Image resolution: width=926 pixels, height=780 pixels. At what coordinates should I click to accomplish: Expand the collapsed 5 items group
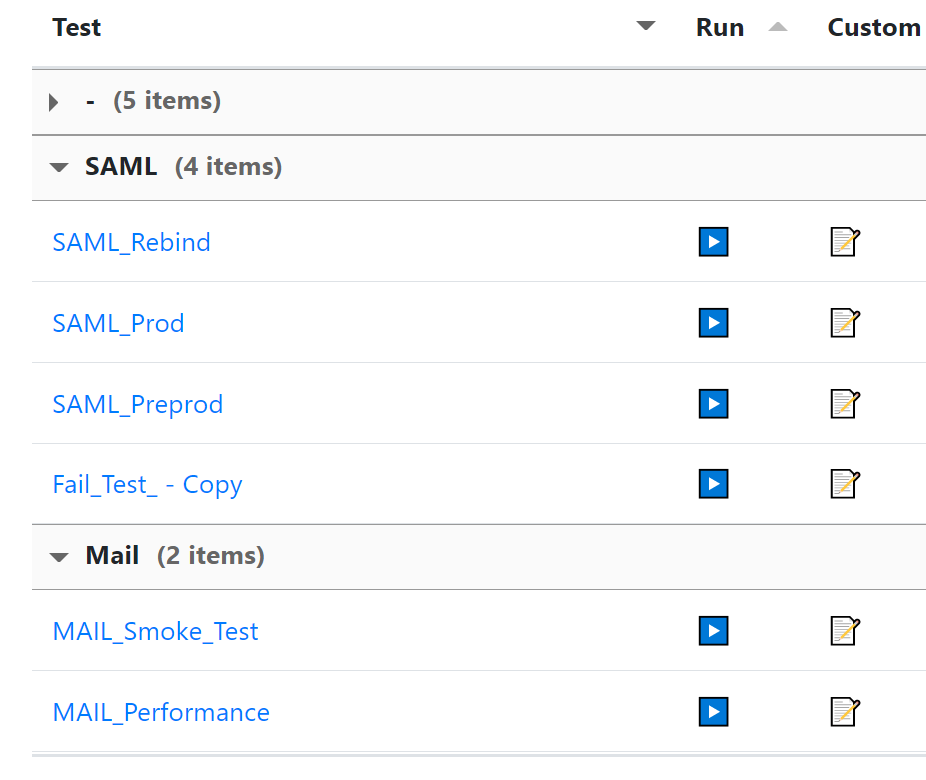tap(54, 102)
